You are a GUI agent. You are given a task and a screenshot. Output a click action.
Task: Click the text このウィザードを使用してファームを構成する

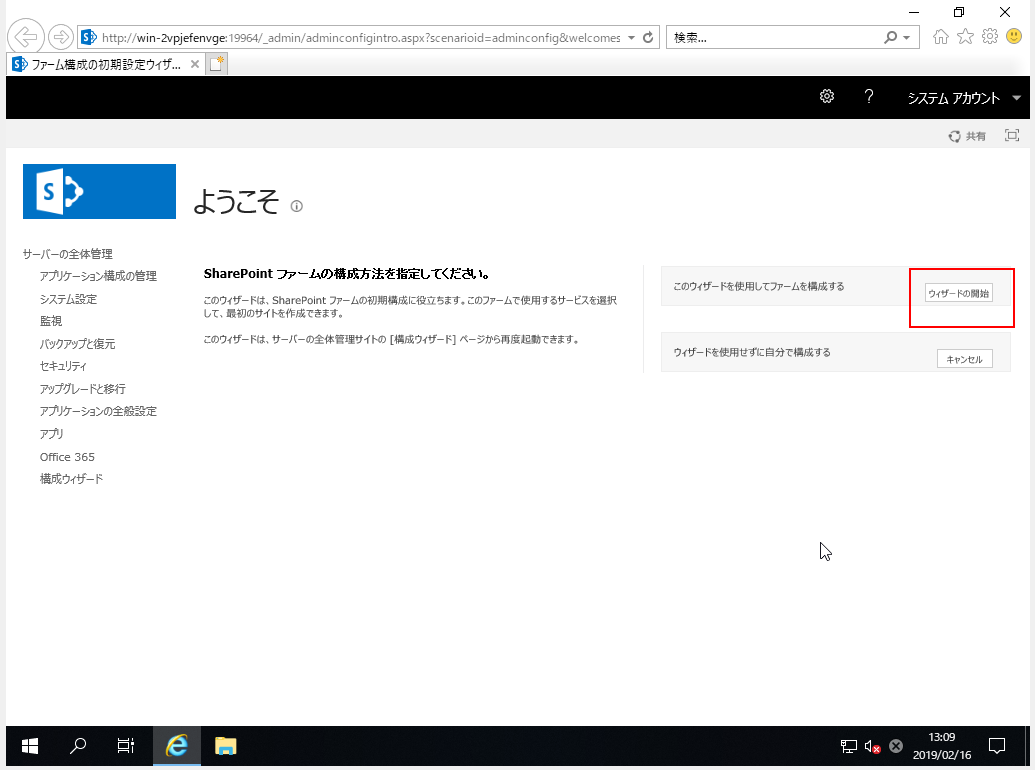pyautogui.click(x=758, y=286)
